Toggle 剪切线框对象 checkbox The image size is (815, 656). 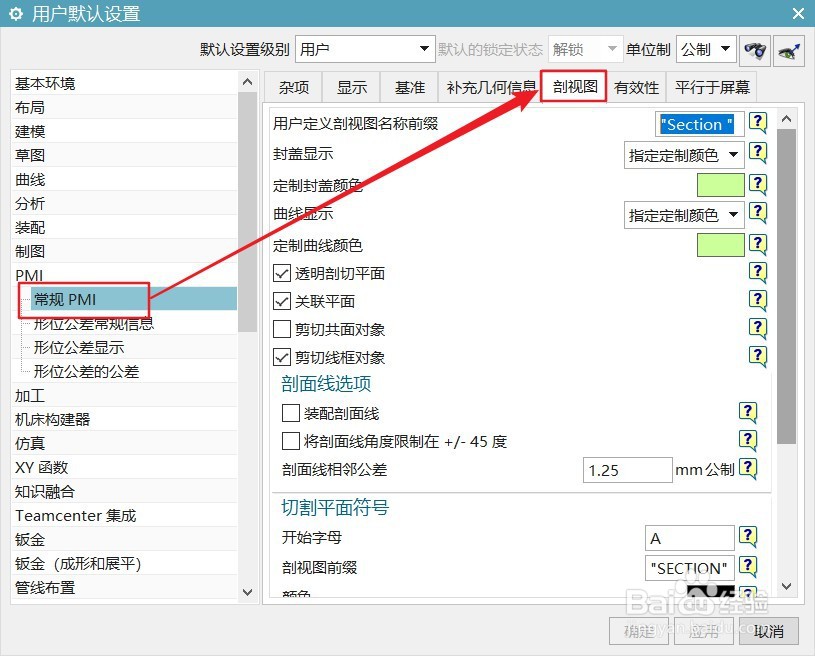[x=282, y=357]
